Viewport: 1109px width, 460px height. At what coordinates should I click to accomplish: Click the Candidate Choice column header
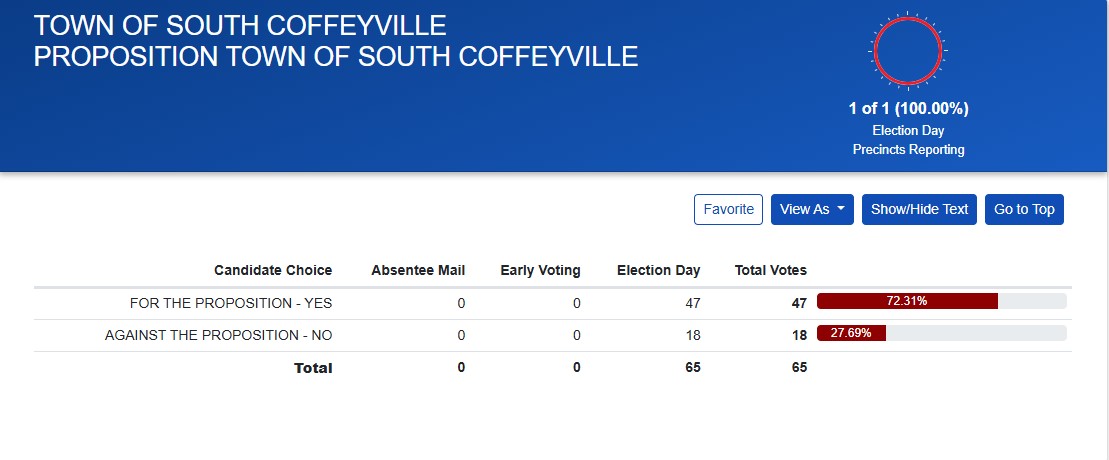(x=273, y=270)
